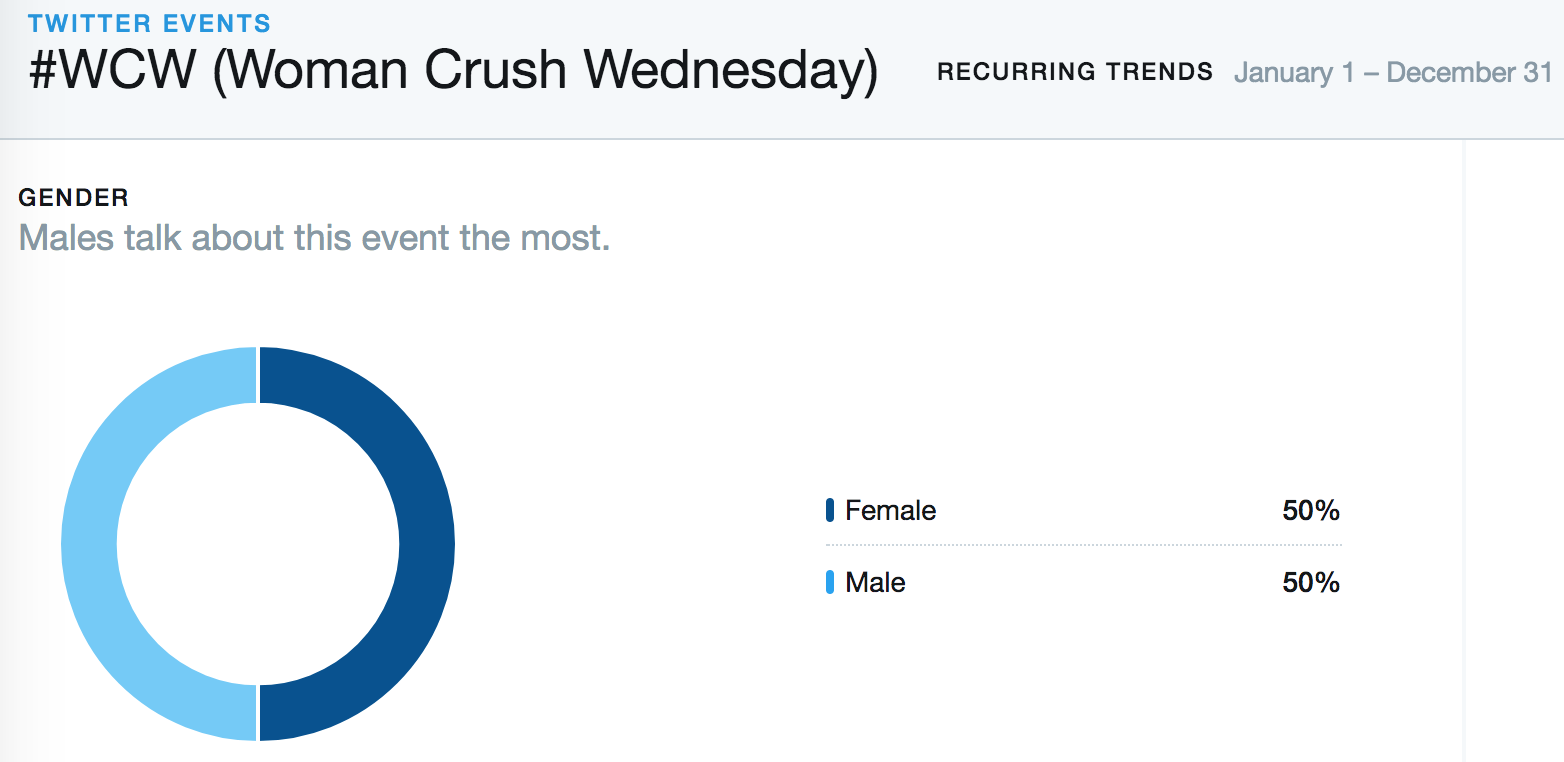Select the GENDER section heading

point(74,198)
